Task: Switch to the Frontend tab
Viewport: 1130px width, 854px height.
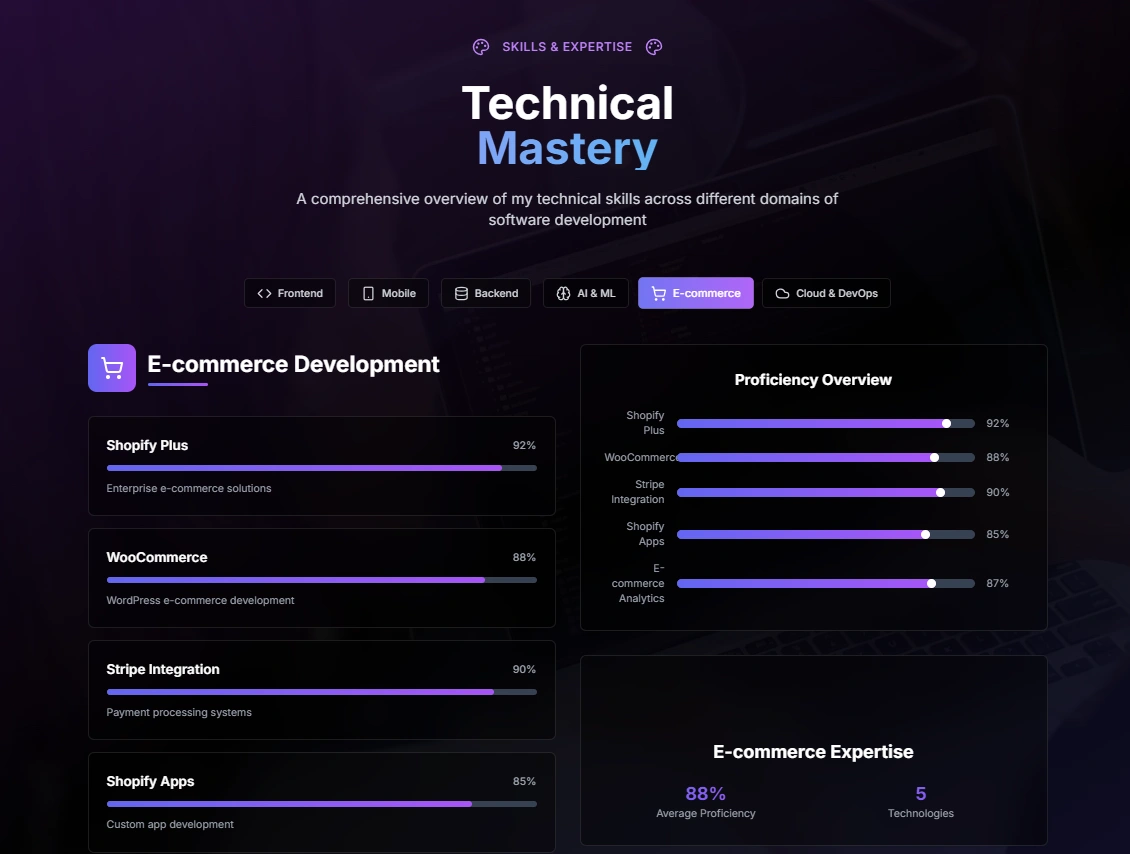Action: click(x=290, y=293)
